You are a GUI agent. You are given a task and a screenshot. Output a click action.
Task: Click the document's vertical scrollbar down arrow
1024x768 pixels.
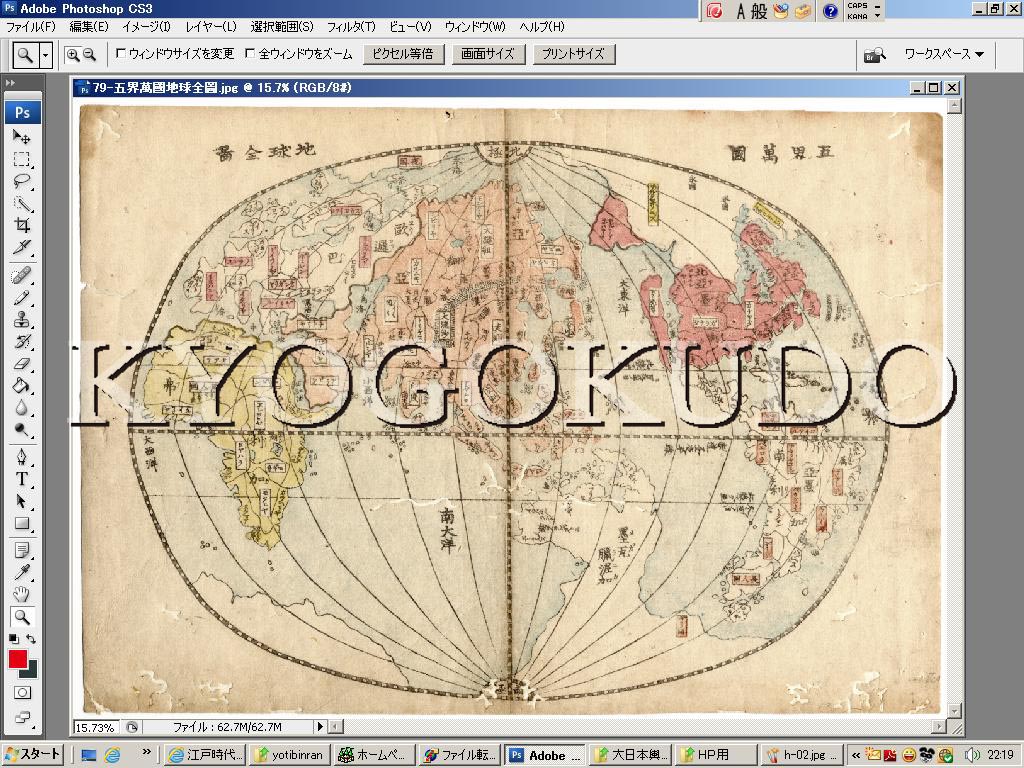[x=953, y=710]
